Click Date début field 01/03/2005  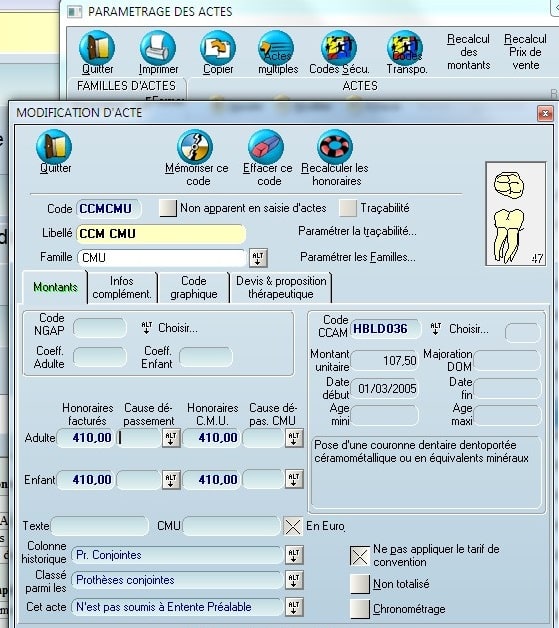(x=385, y=388)
